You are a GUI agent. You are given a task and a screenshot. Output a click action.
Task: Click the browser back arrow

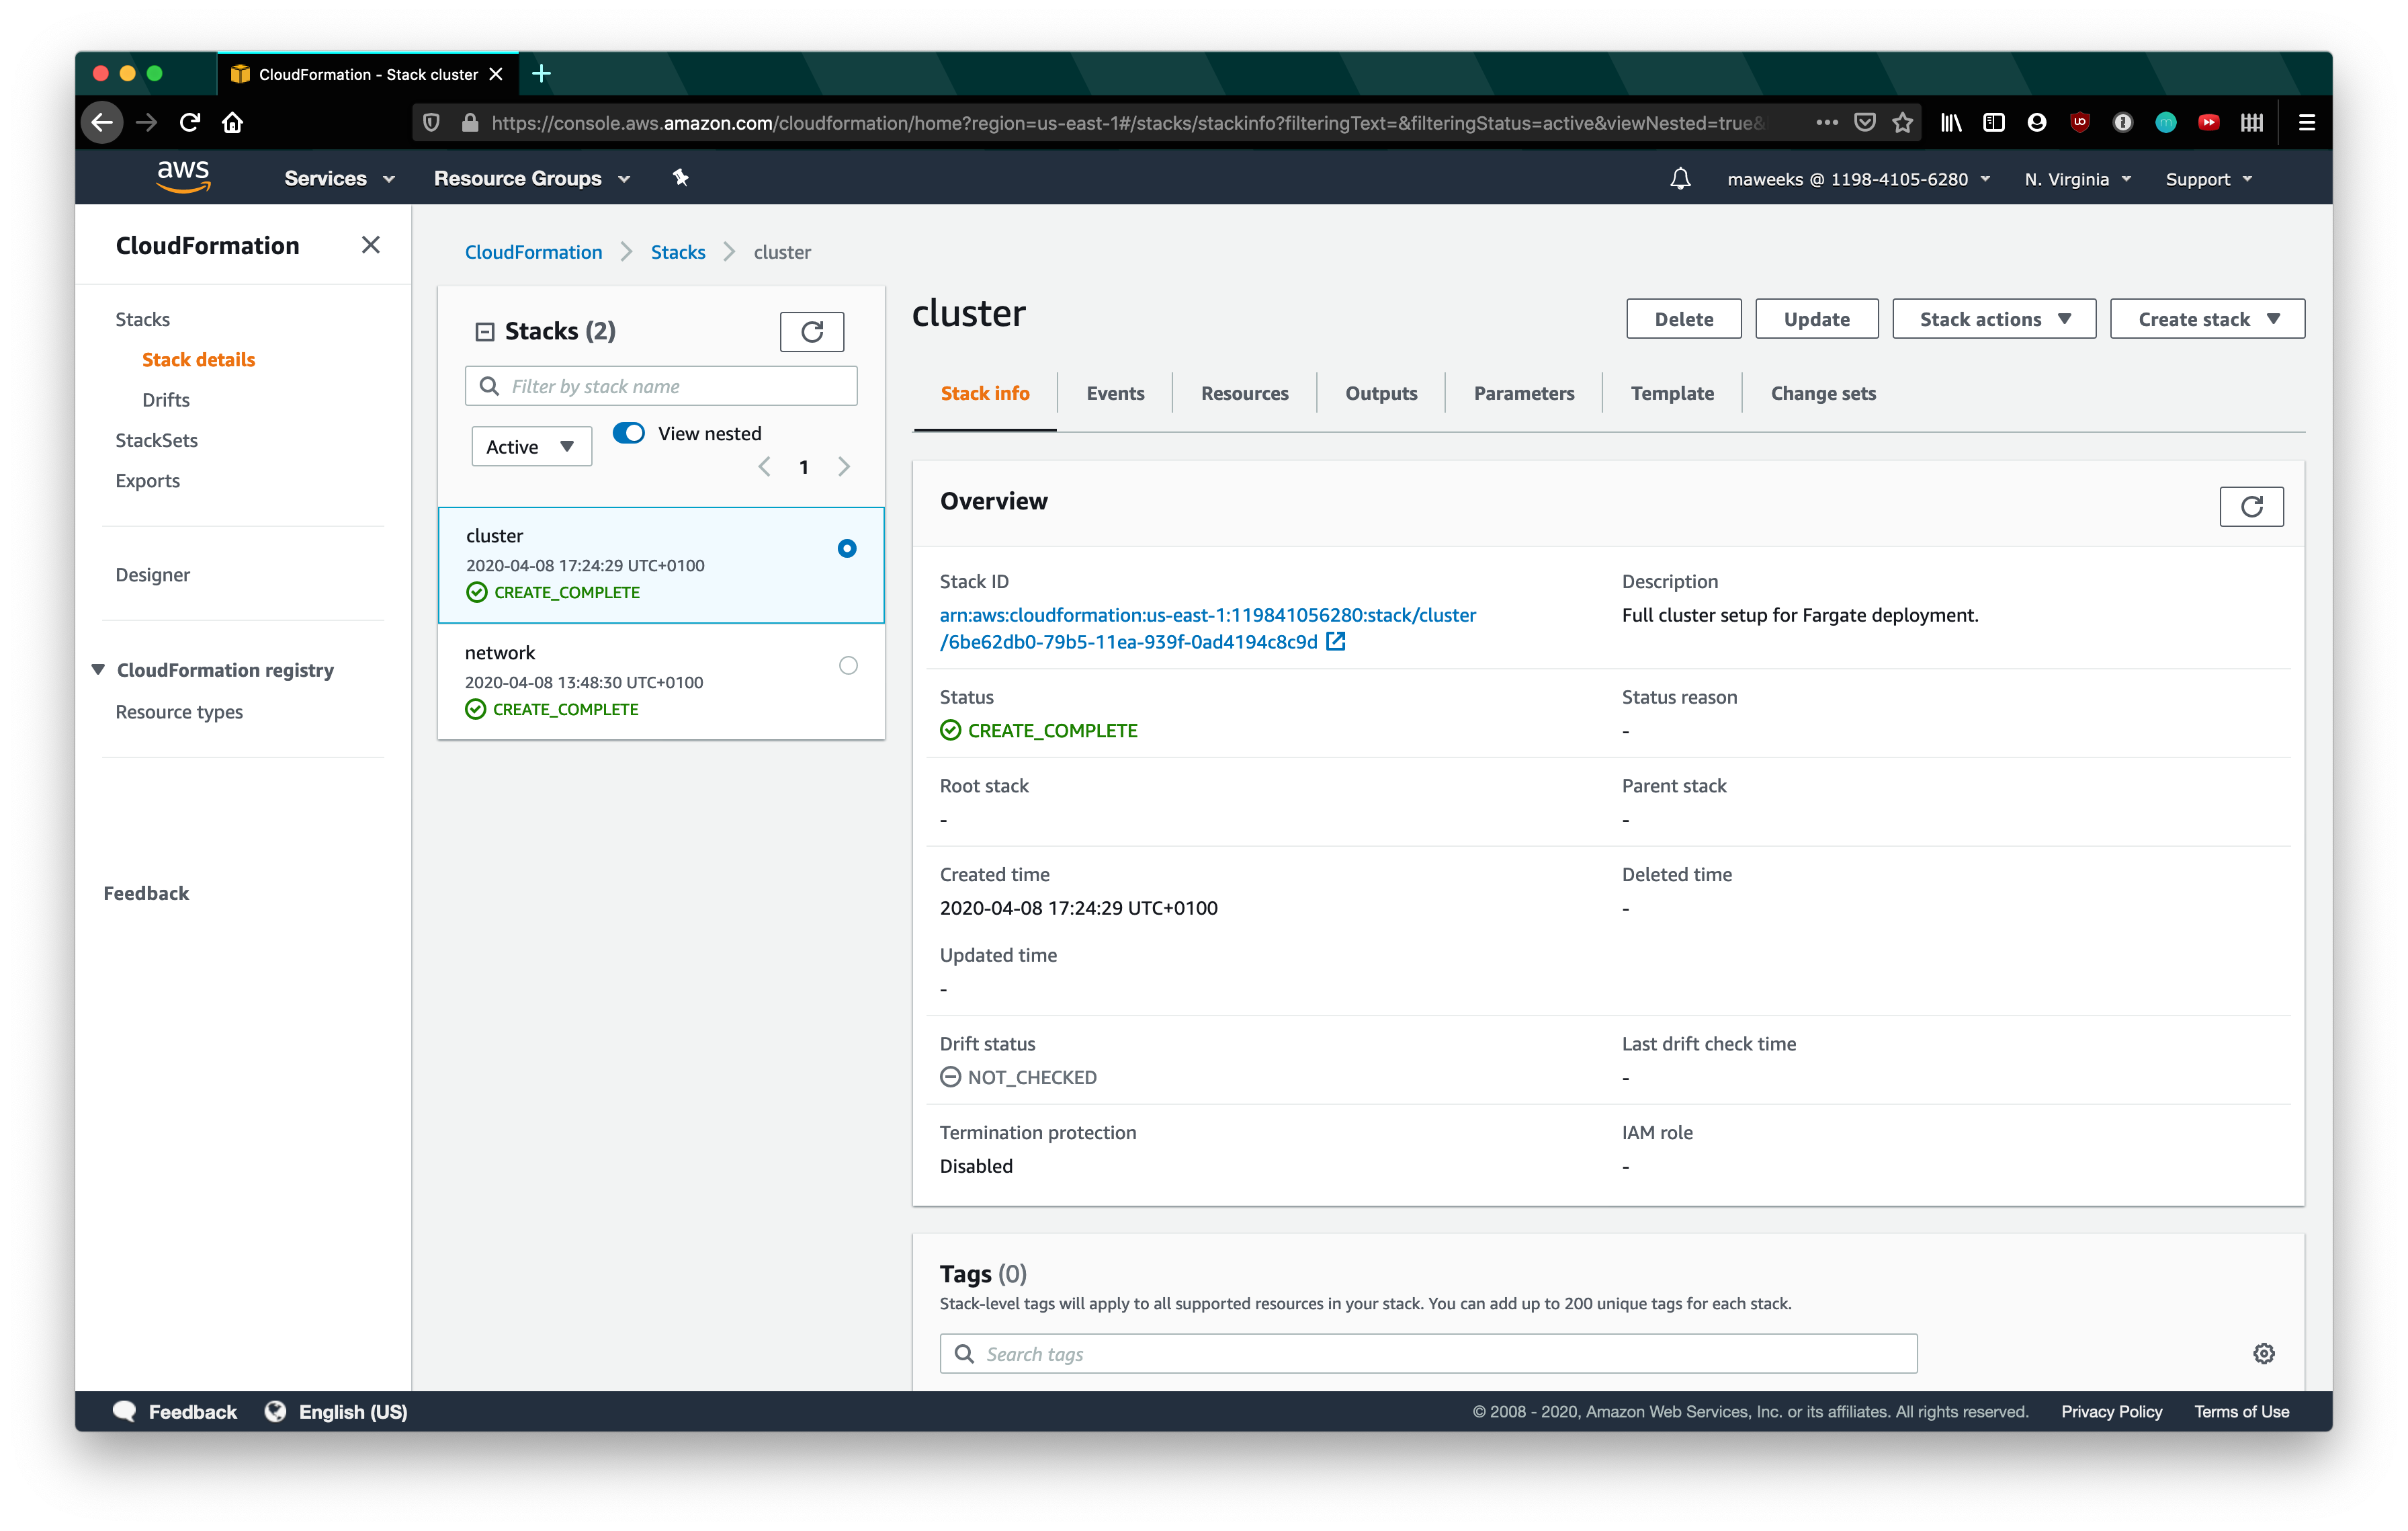tap(102, 123)
